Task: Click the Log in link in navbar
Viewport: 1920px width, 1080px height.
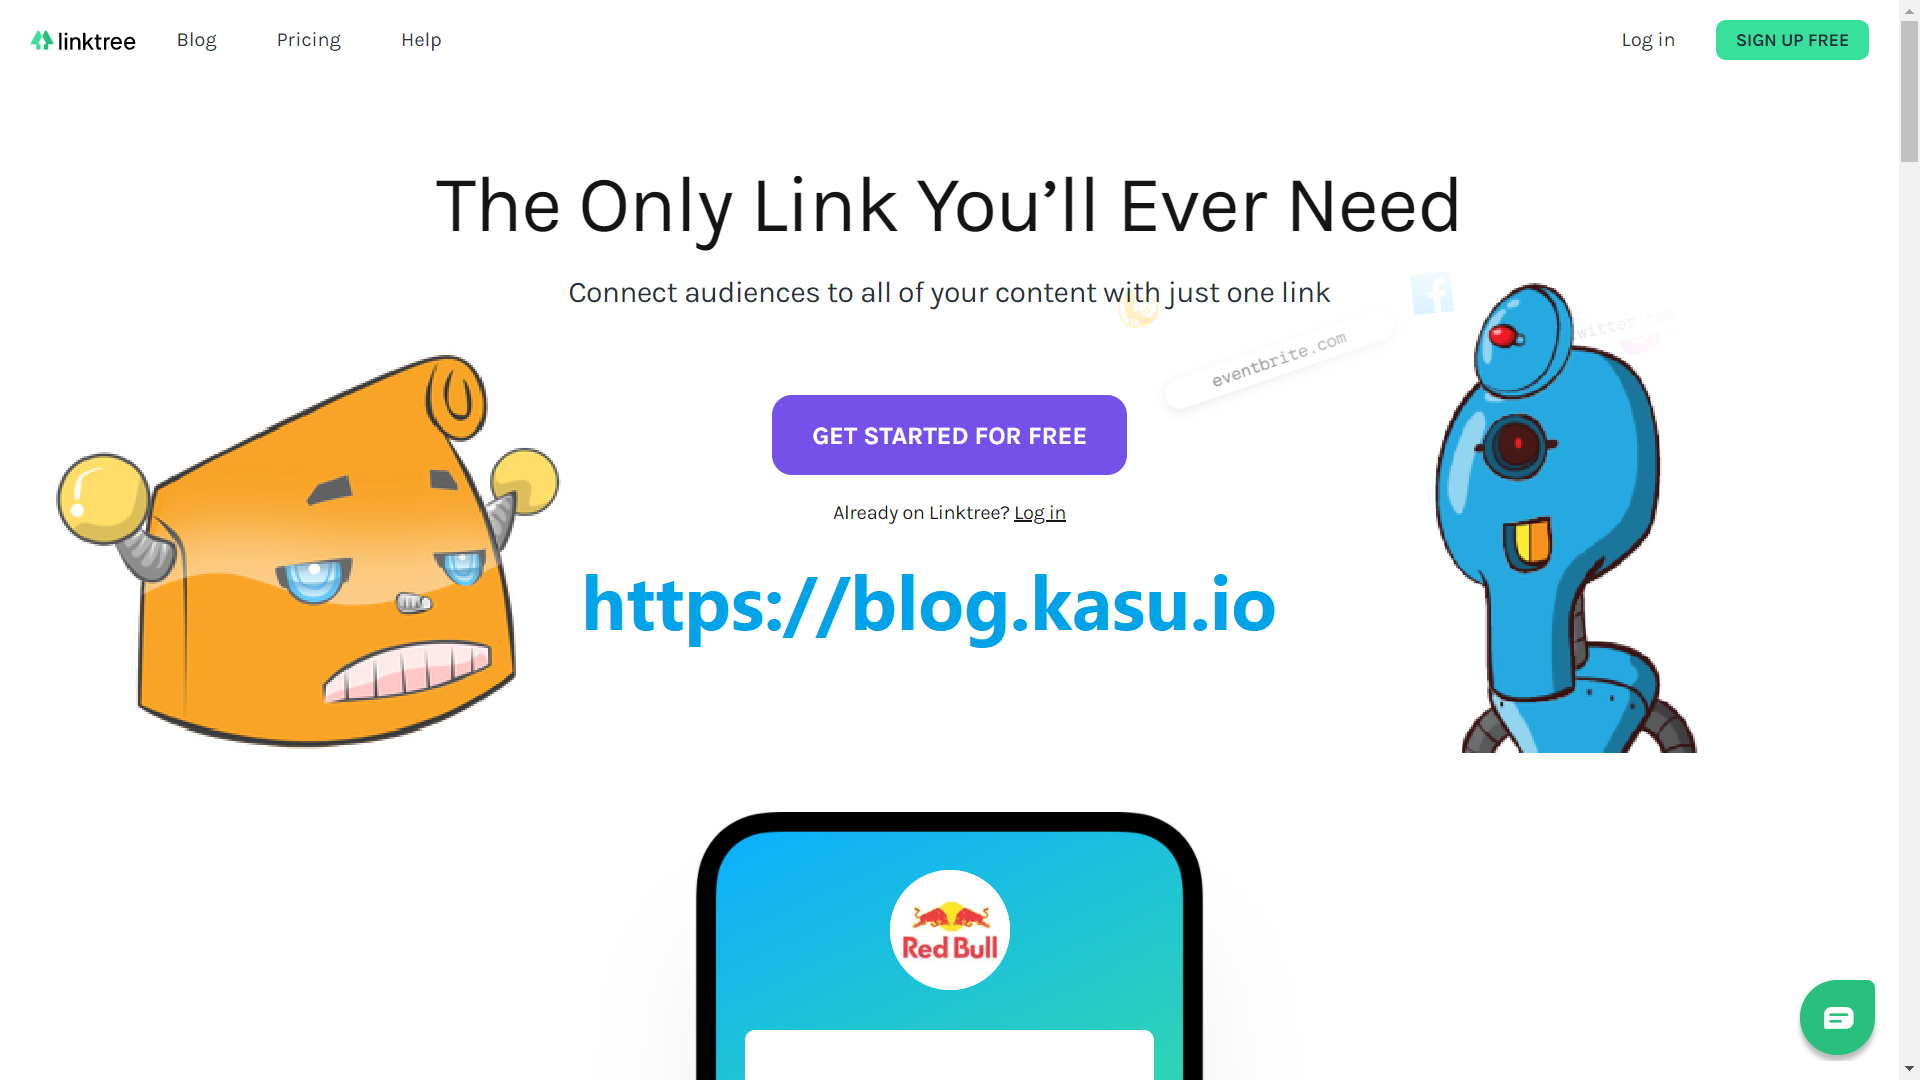Action: pos(1648,40)
